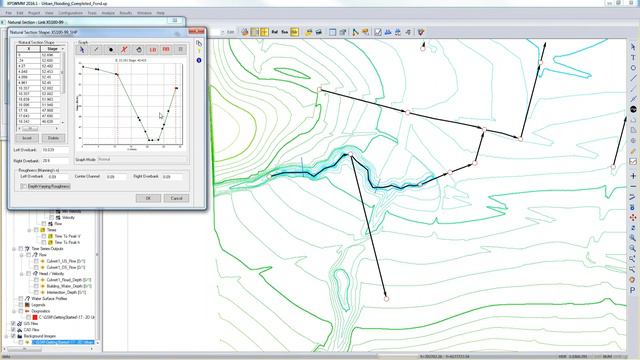Select the diagonal link tool in right toolbar
Image resolution: width=640 pixels, height=360 pixels.
point(633,78)
